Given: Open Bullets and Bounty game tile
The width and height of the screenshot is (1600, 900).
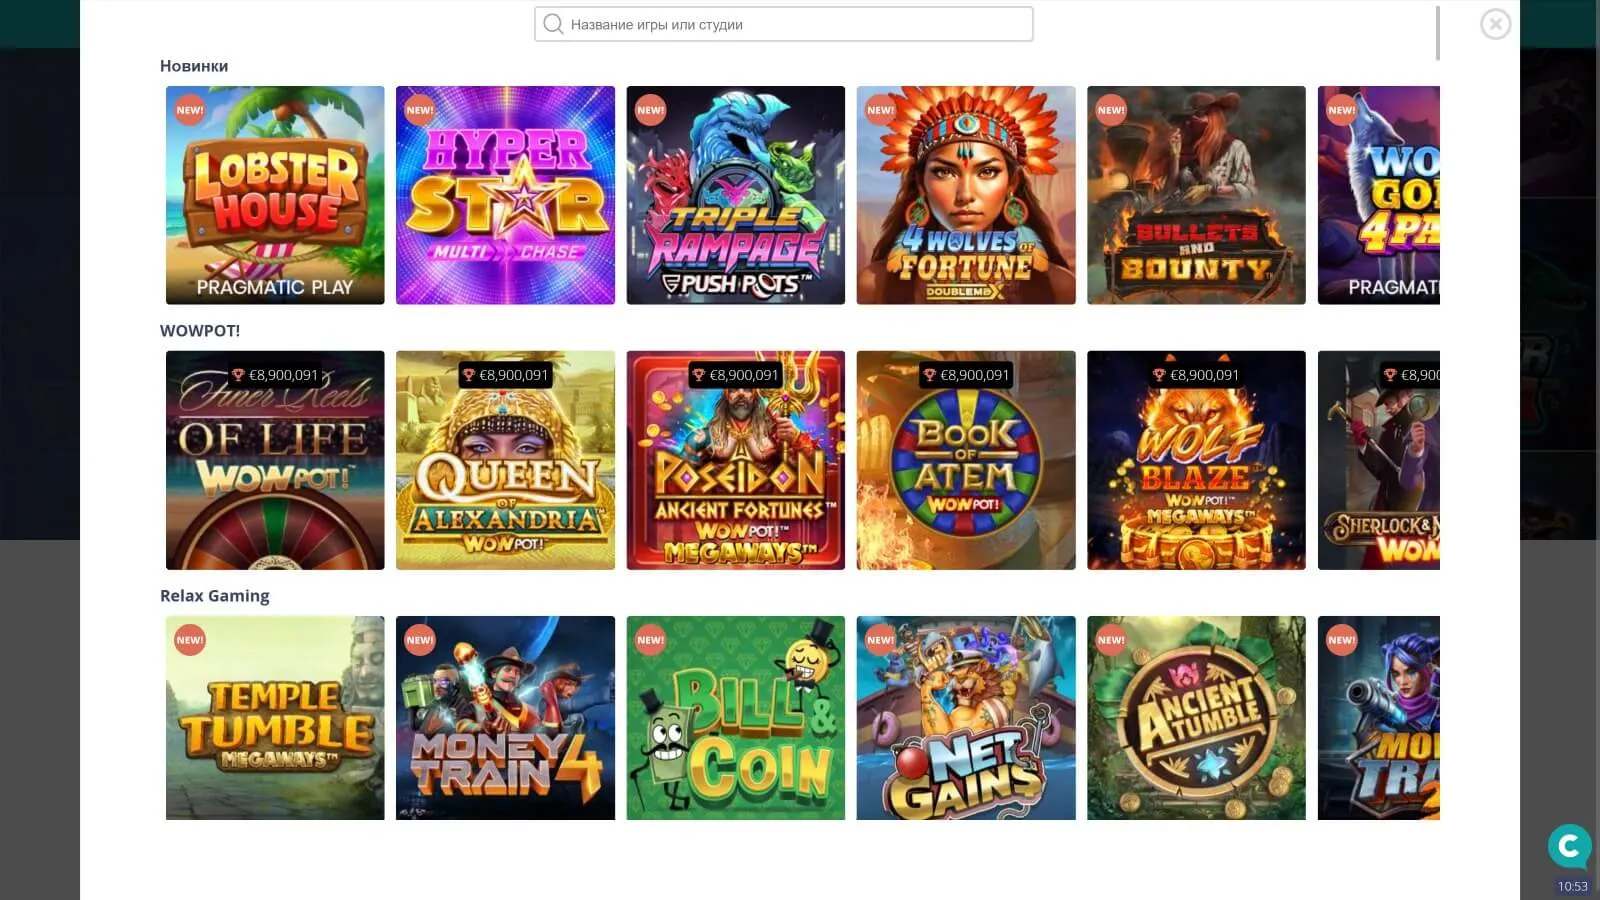Looking at the screenshot, I should pyautogui.click(x=1196, y=195).
